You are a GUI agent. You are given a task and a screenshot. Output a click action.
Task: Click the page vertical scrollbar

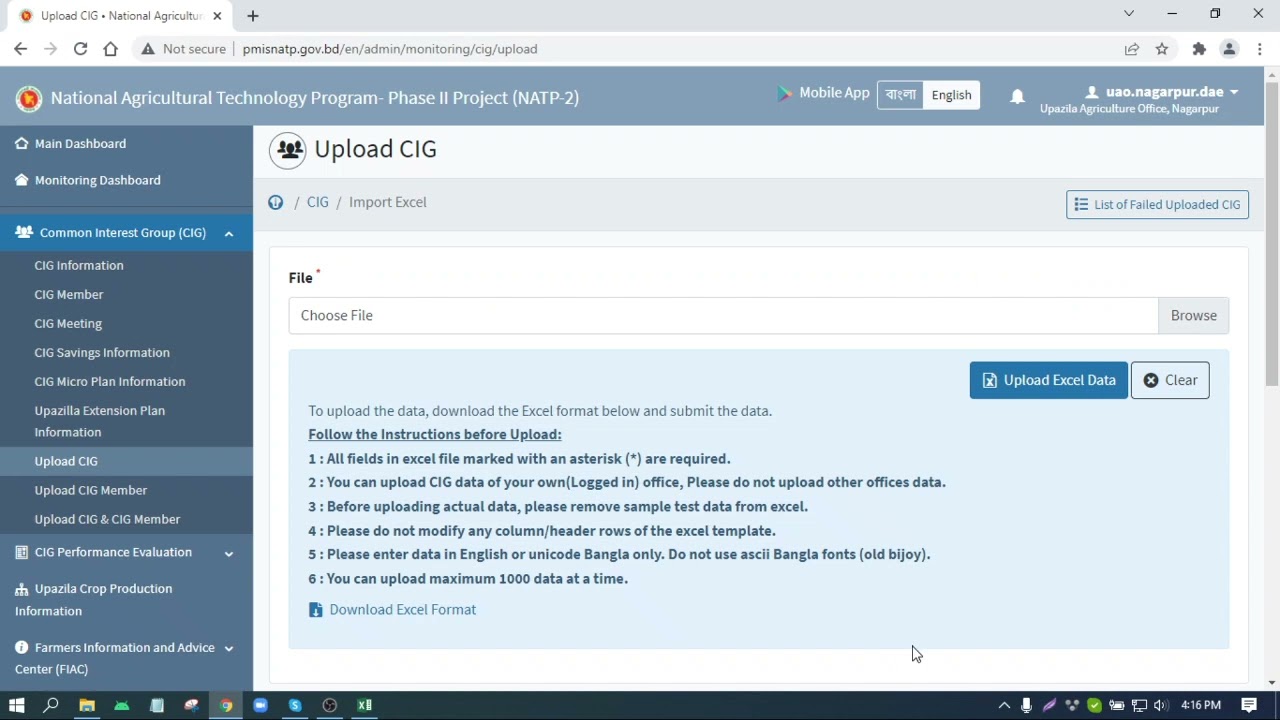pyautogui.click(x=1272, y=235)
